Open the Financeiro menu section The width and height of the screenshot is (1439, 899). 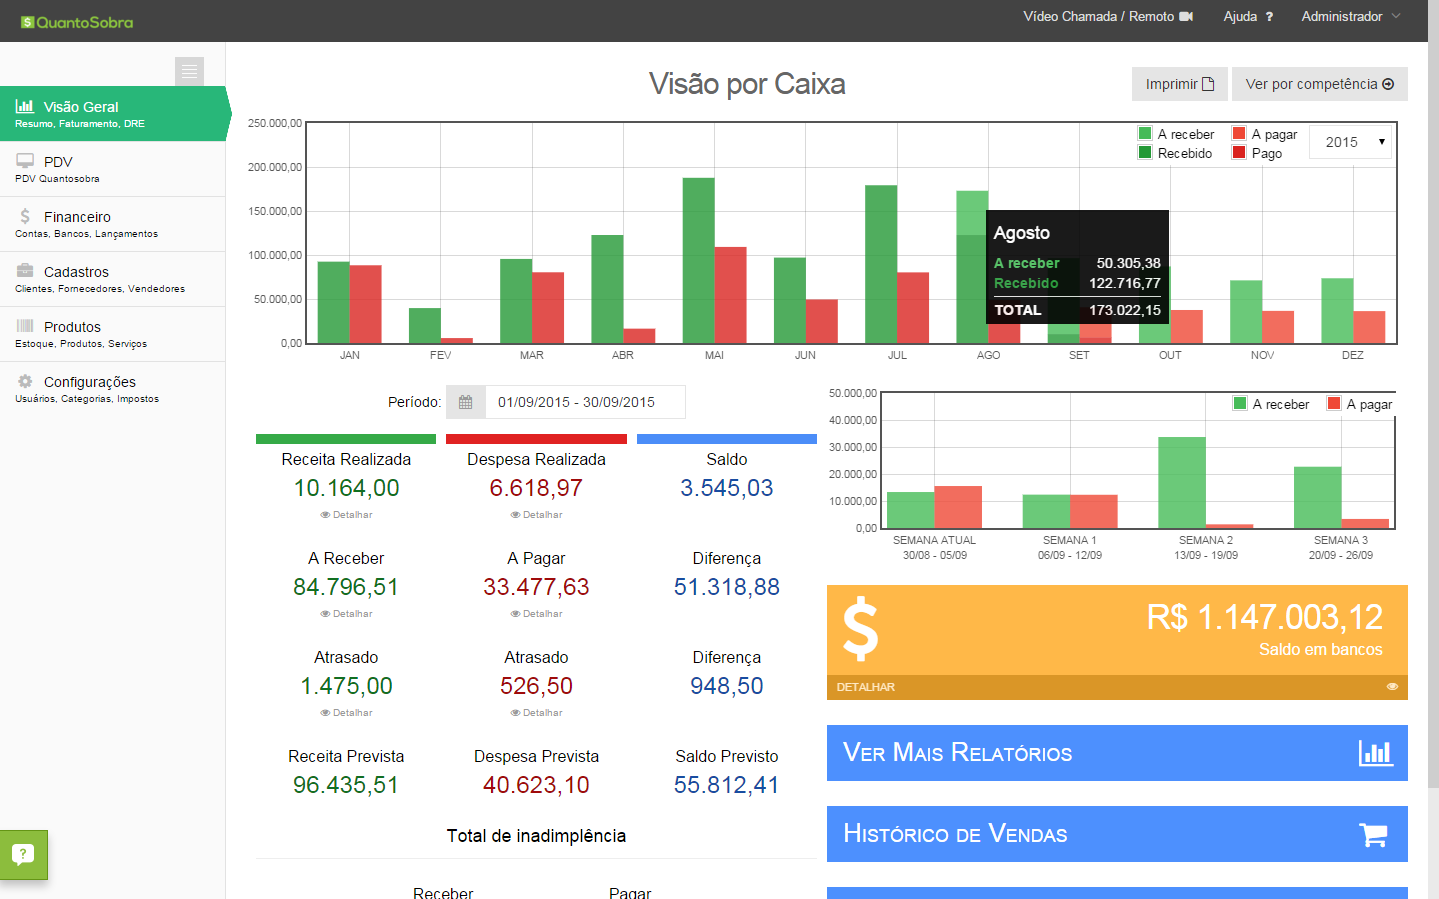[x=112, y=223]
